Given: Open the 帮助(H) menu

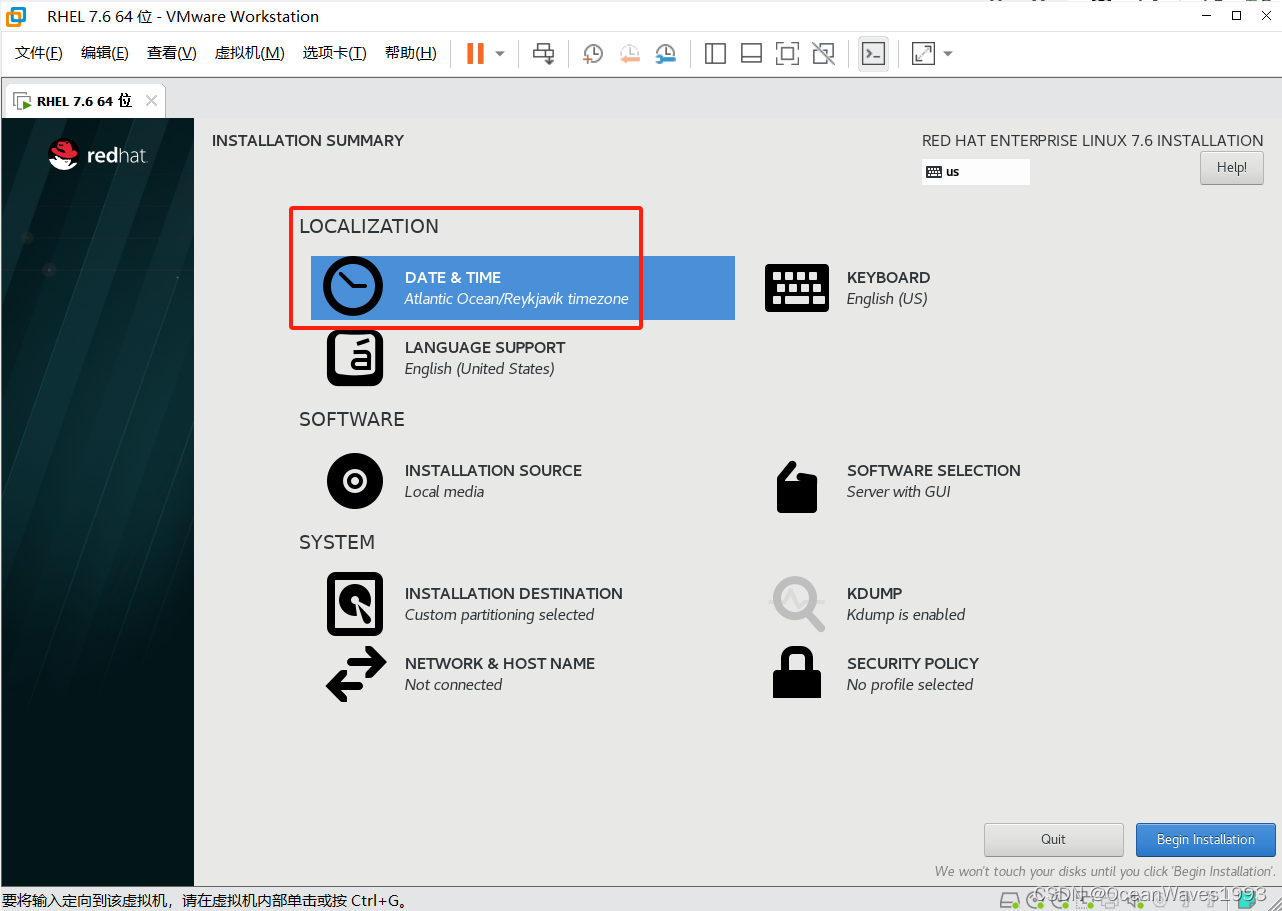Looking at the screenshot, I should [x=411, y=53].
